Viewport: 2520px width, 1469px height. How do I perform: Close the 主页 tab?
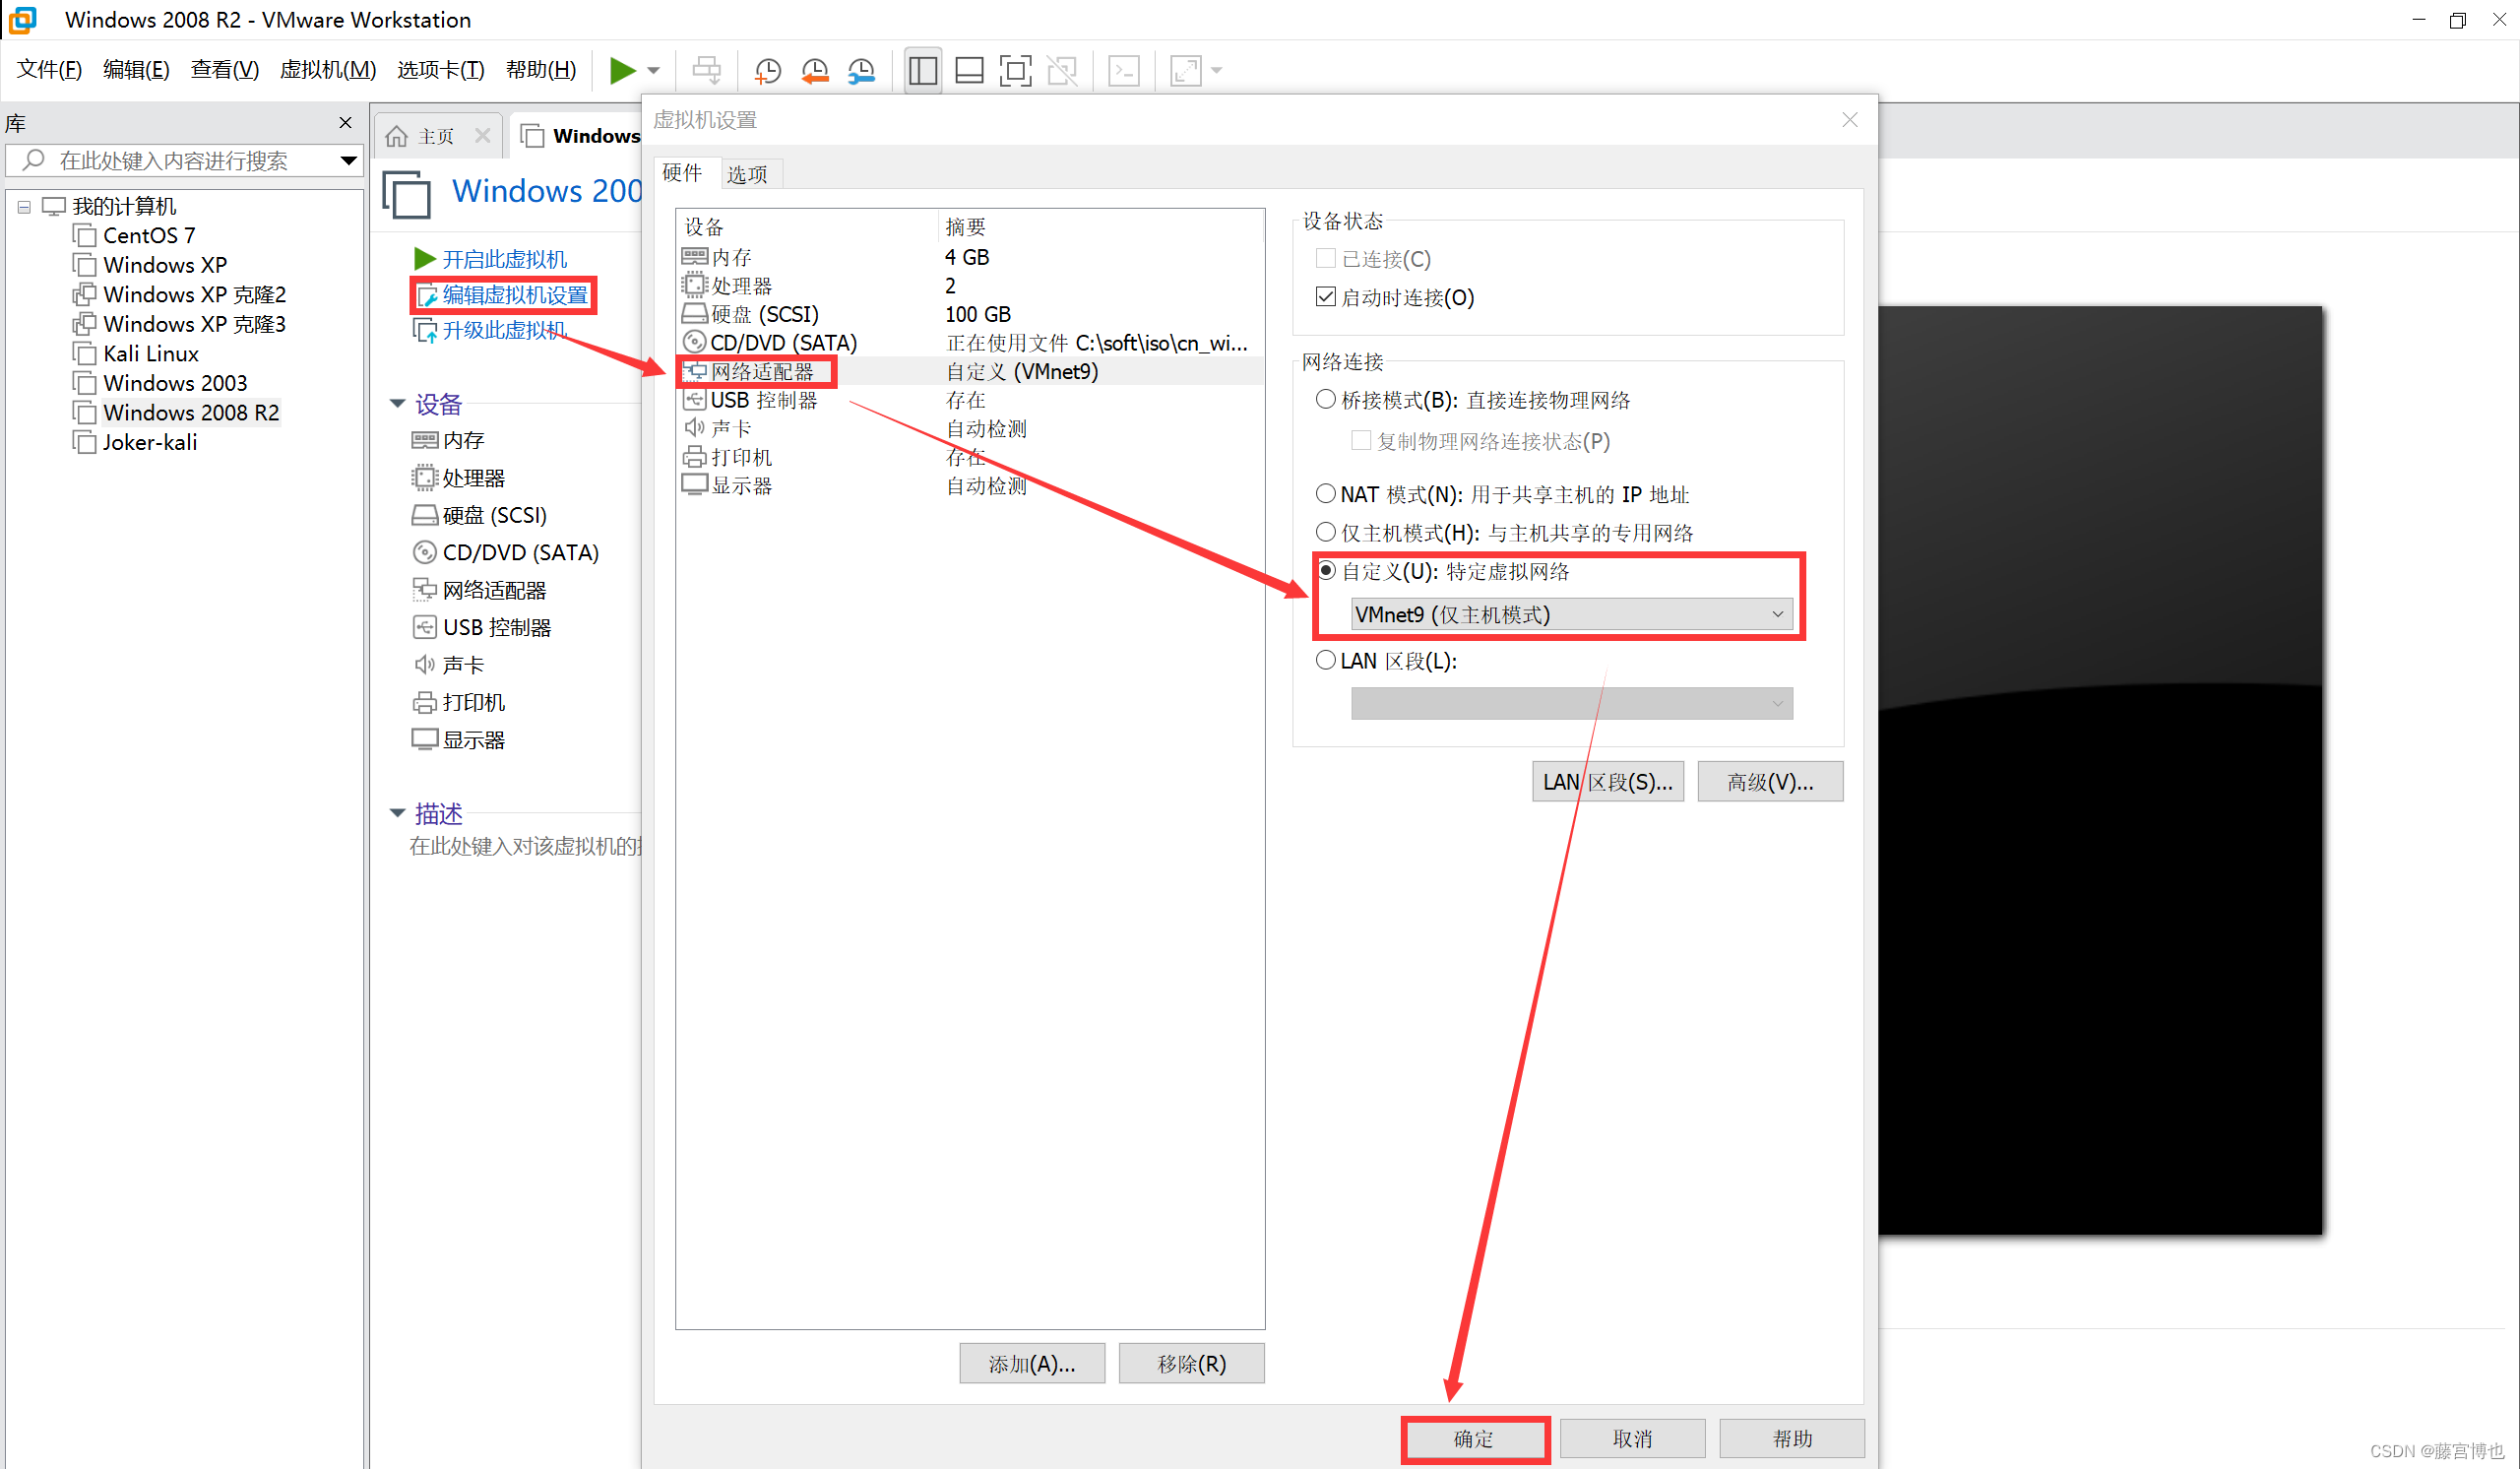pyautogui.click(x=483, y=135)
